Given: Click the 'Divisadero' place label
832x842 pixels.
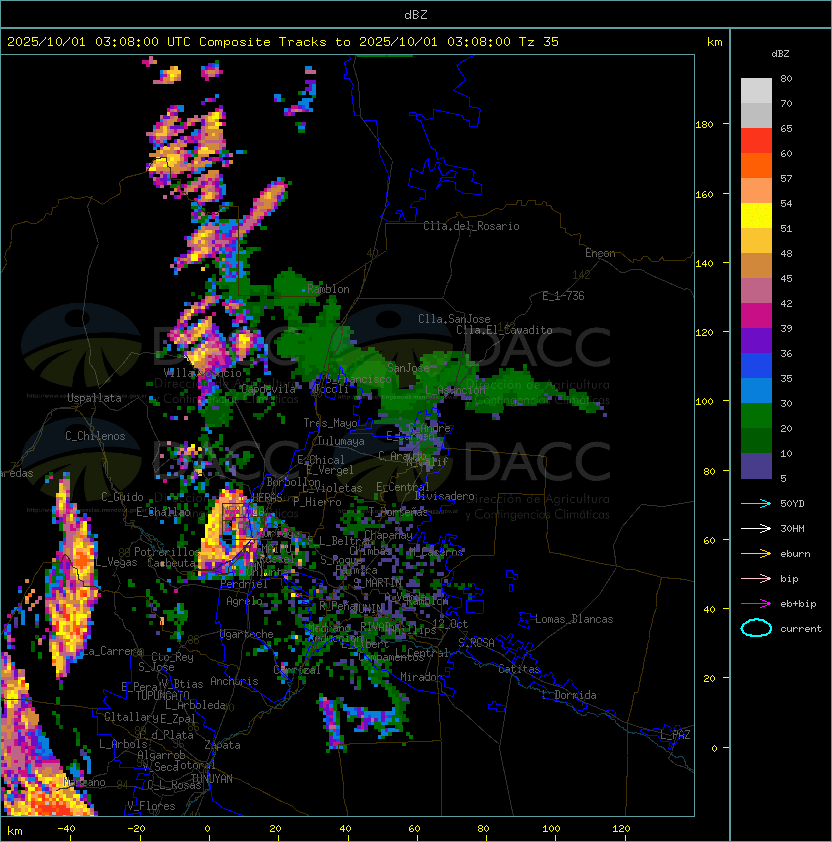Looking at the screenshot, I should pos(445,496).
